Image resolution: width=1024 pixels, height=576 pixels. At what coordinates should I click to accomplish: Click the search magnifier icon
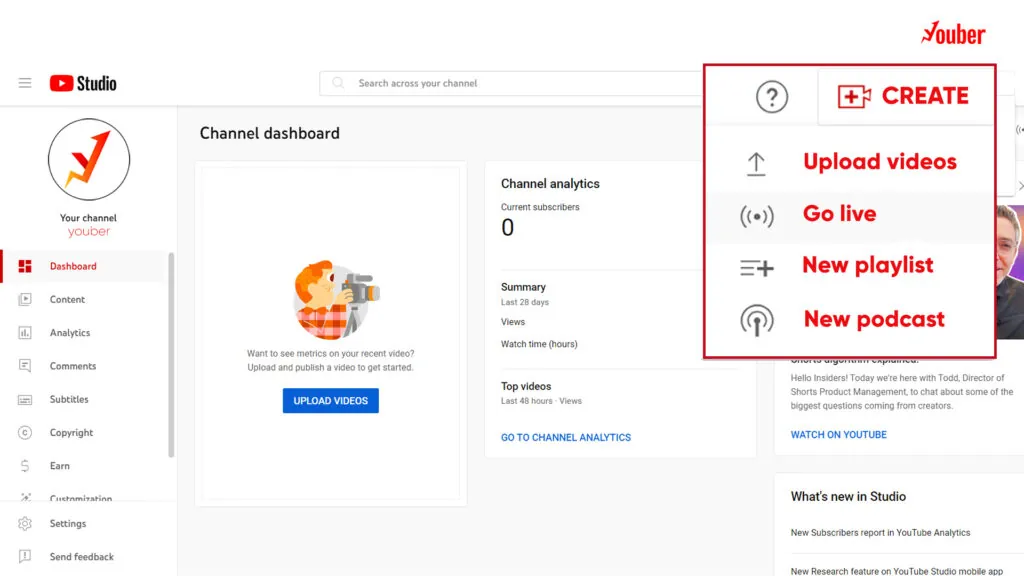pyautogui.click(x=338, y=83)
